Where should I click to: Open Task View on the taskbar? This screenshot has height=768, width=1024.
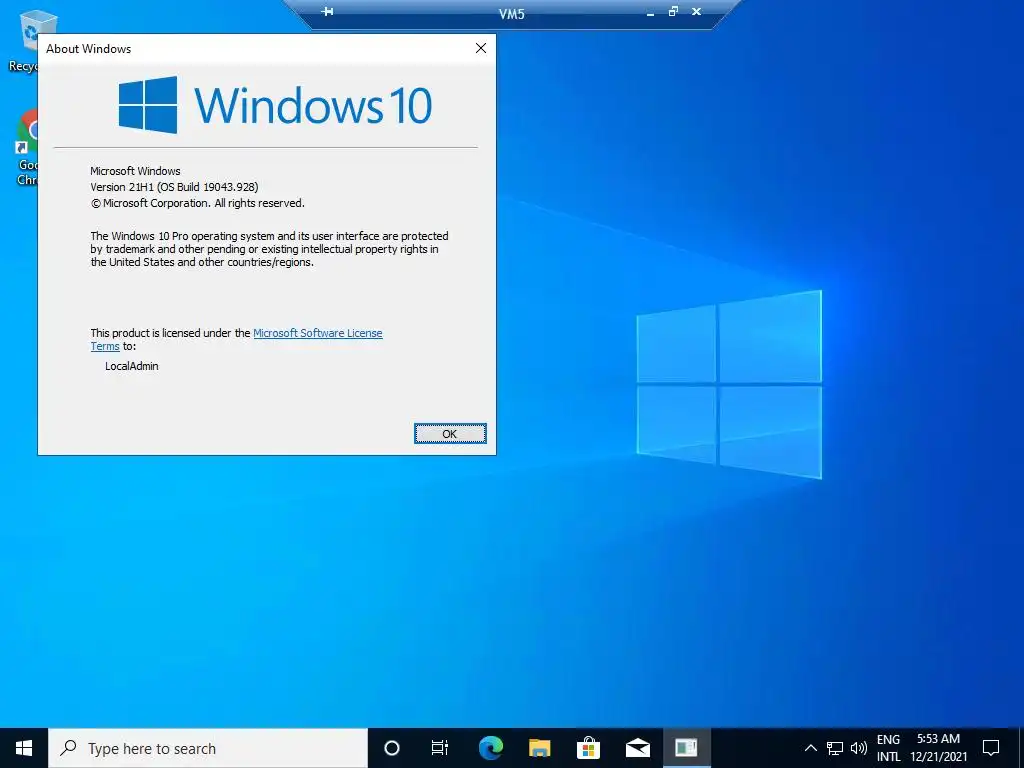point(440,748)
